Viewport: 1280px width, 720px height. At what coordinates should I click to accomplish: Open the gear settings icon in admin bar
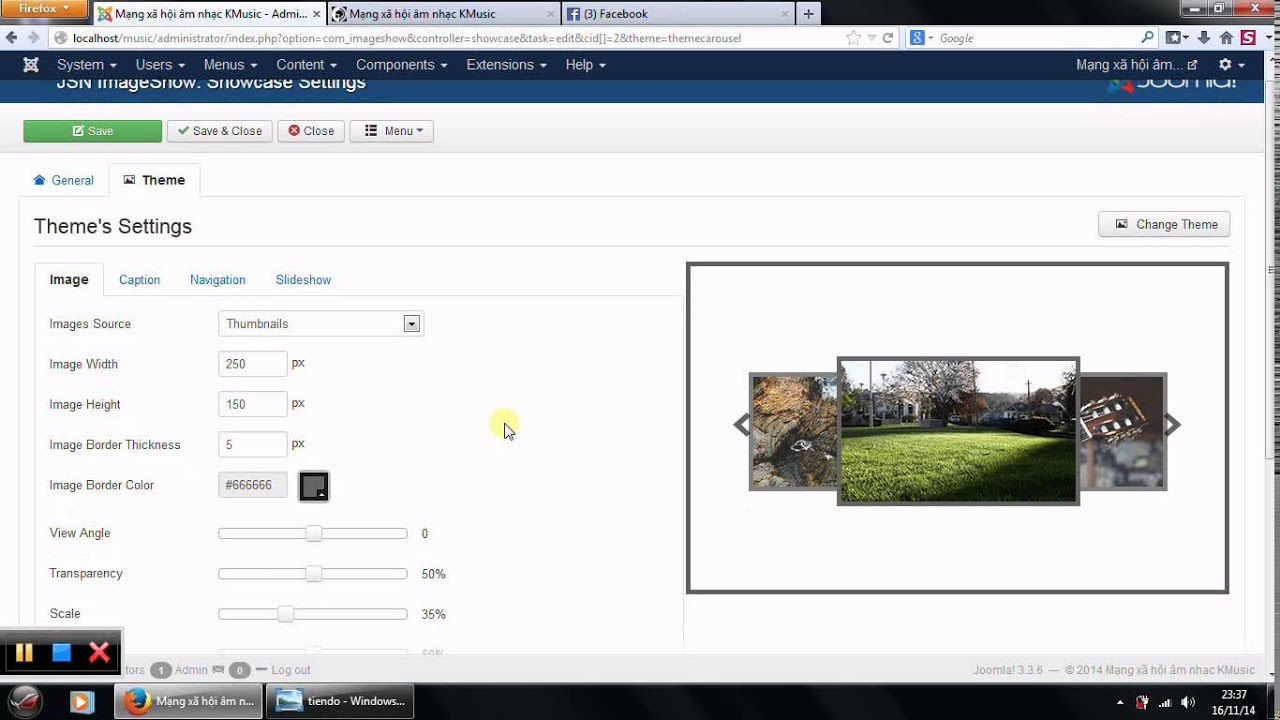click(x=1231, y=64)
